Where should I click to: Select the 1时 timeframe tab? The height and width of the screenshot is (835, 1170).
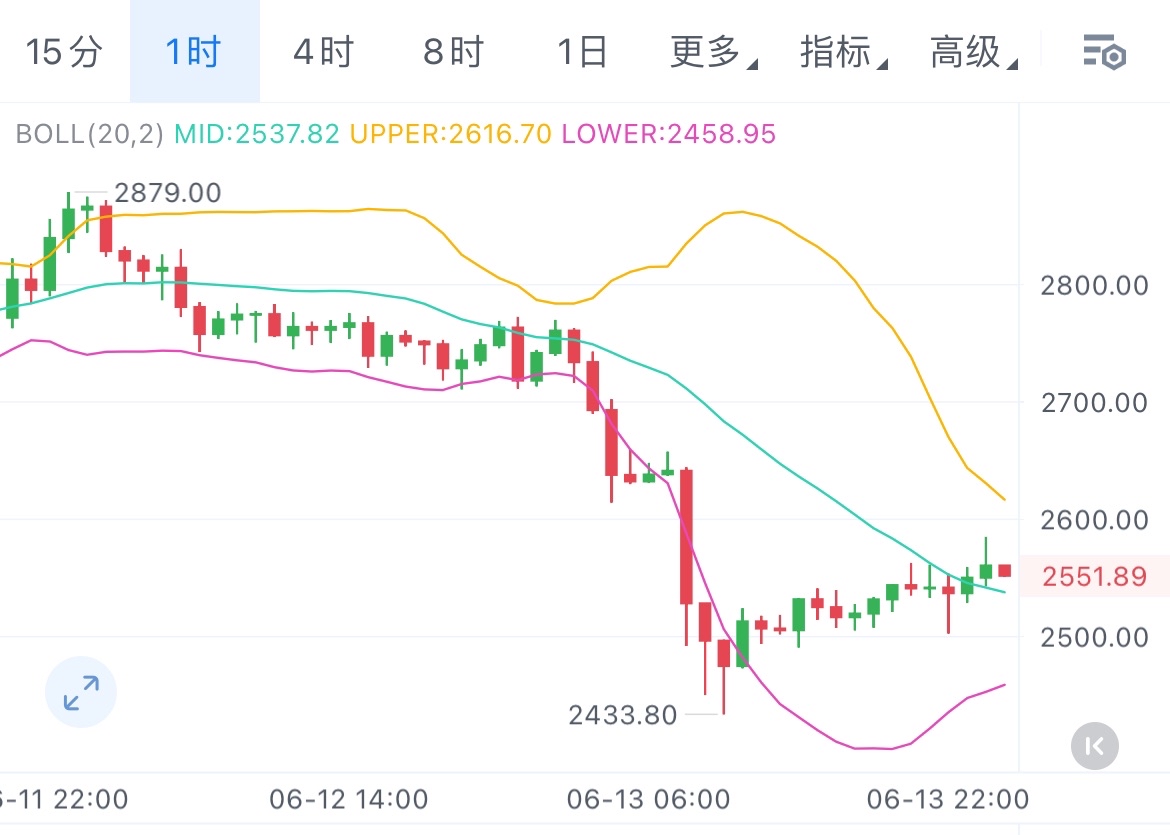tap(194, 51)
